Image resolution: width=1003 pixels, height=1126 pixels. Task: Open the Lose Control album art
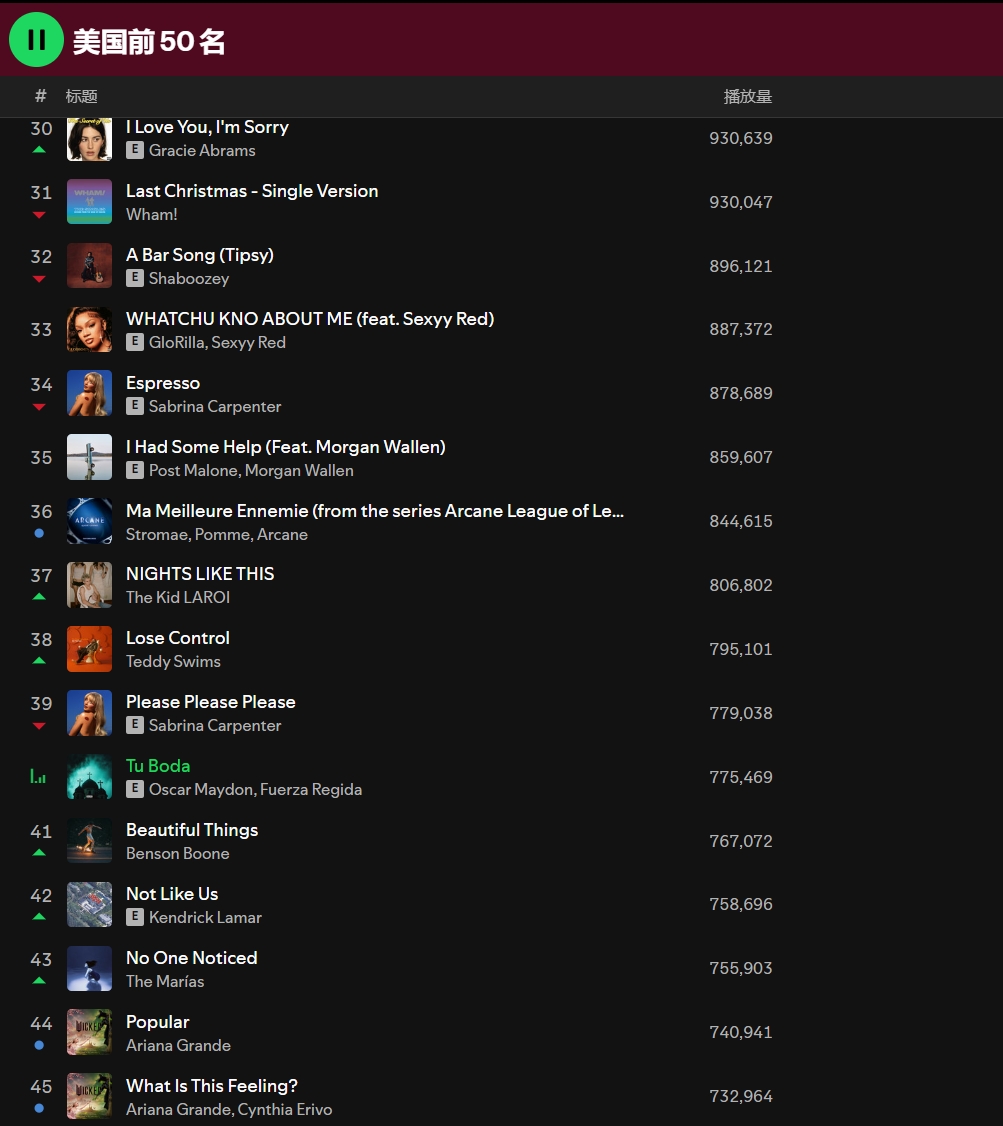click(x=90, y=648)
